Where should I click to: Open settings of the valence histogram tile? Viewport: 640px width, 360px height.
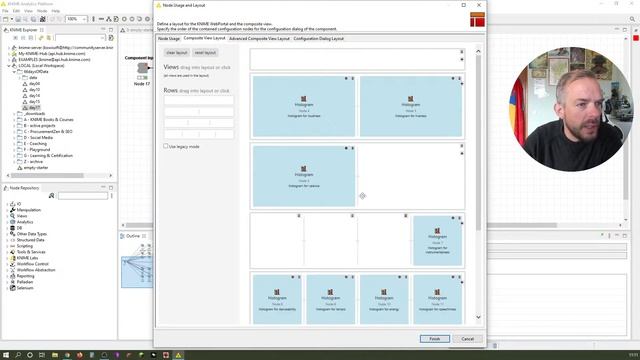347,148
